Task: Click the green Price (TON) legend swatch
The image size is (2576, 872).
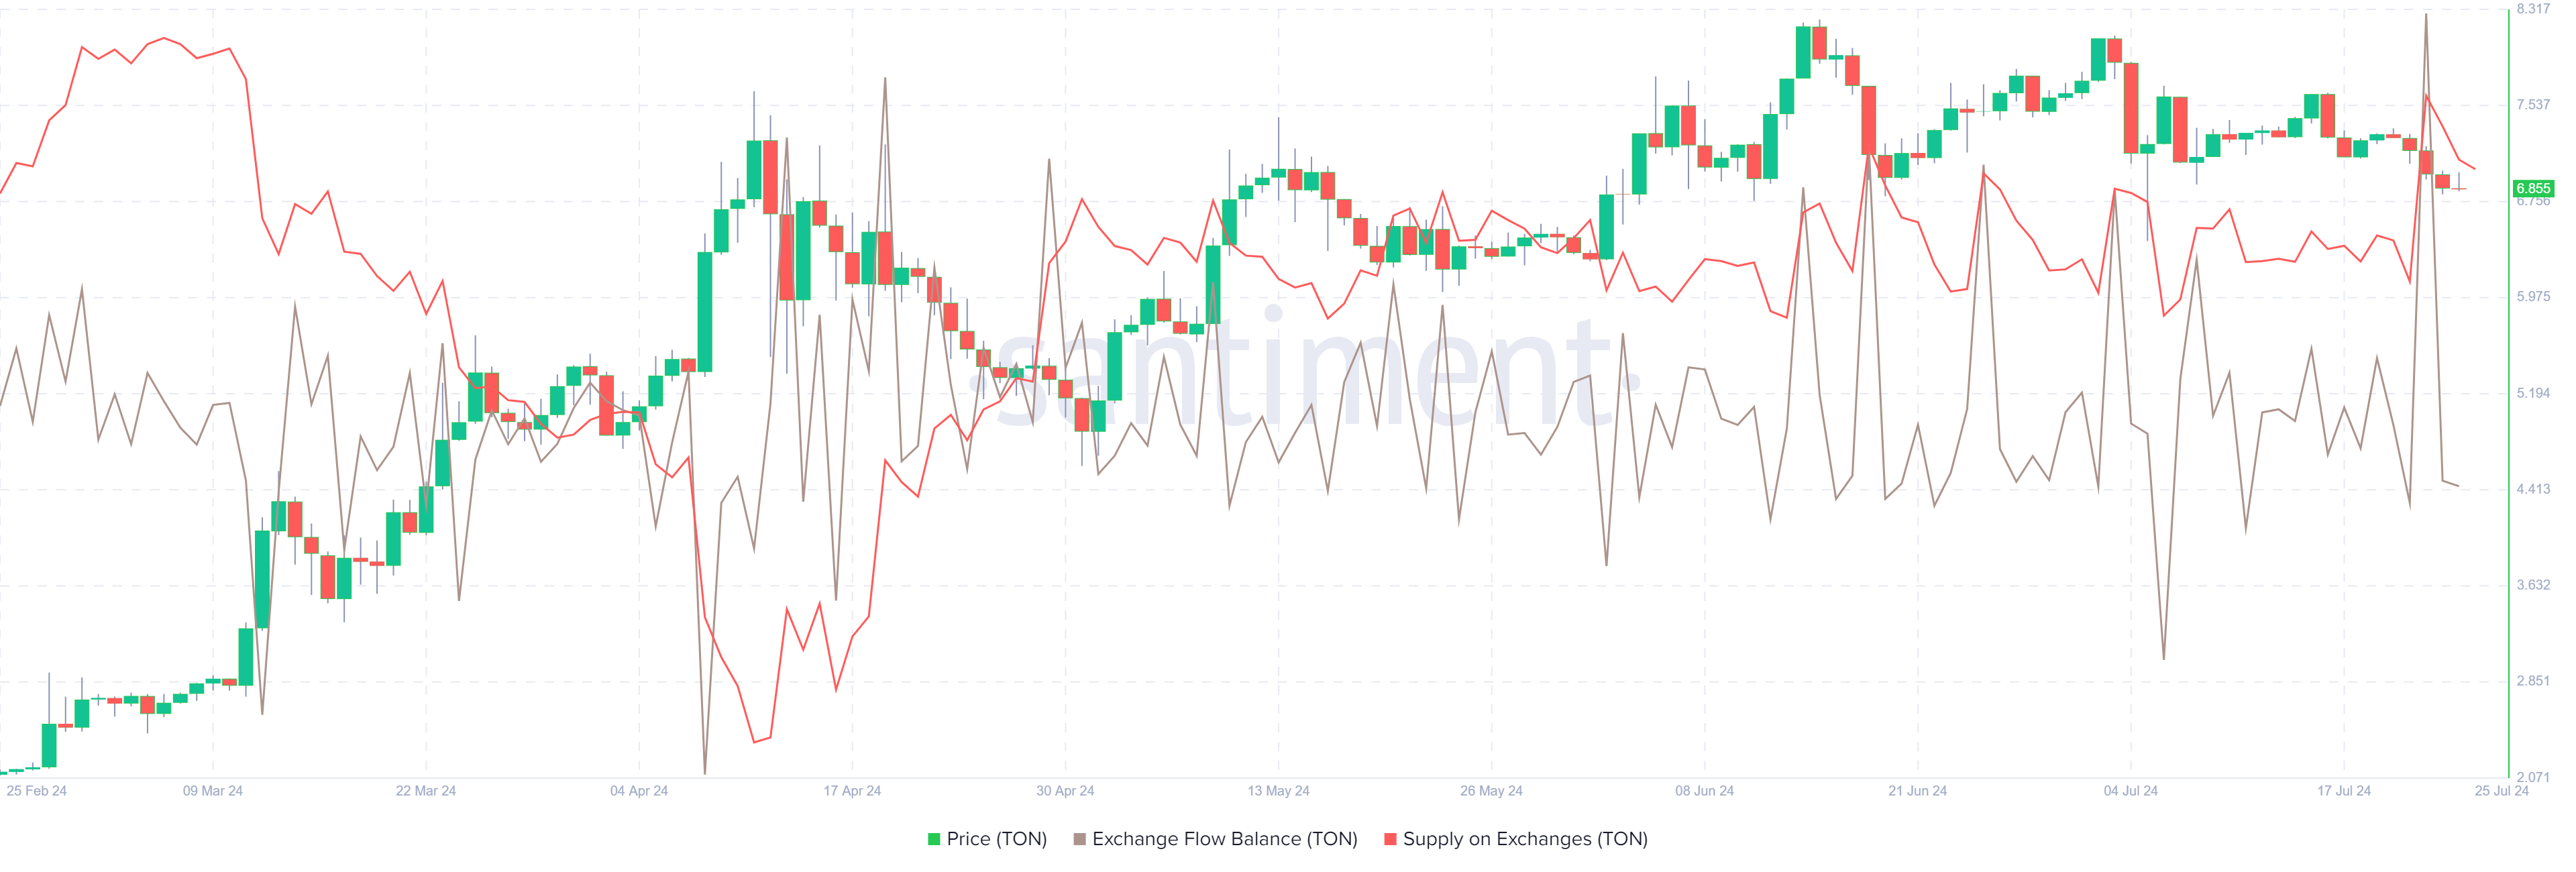Action: 934,839
